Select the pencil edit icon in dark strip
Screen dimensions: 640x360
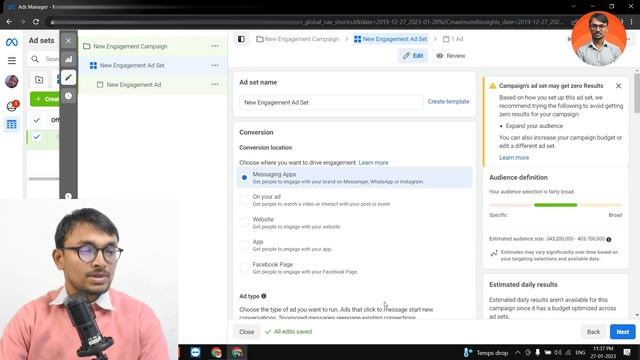click(69, 78)
